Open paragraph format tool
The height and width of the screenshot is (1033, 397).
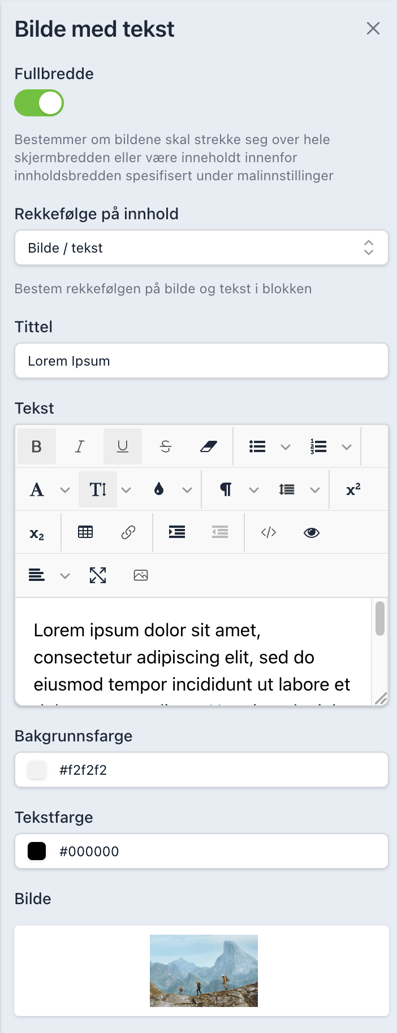pos(225,489)
